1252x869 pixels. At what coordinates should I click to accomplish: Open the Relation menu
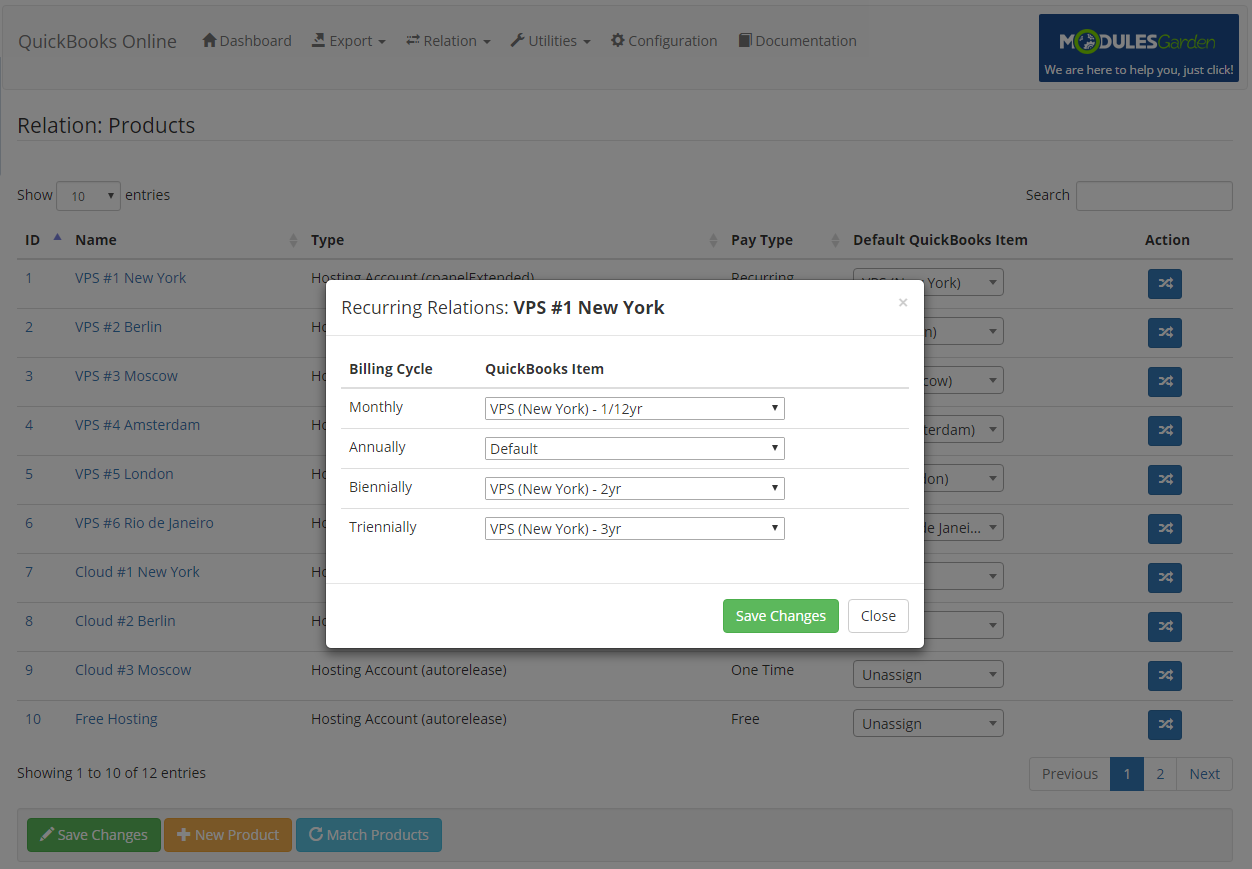[447, 40]
